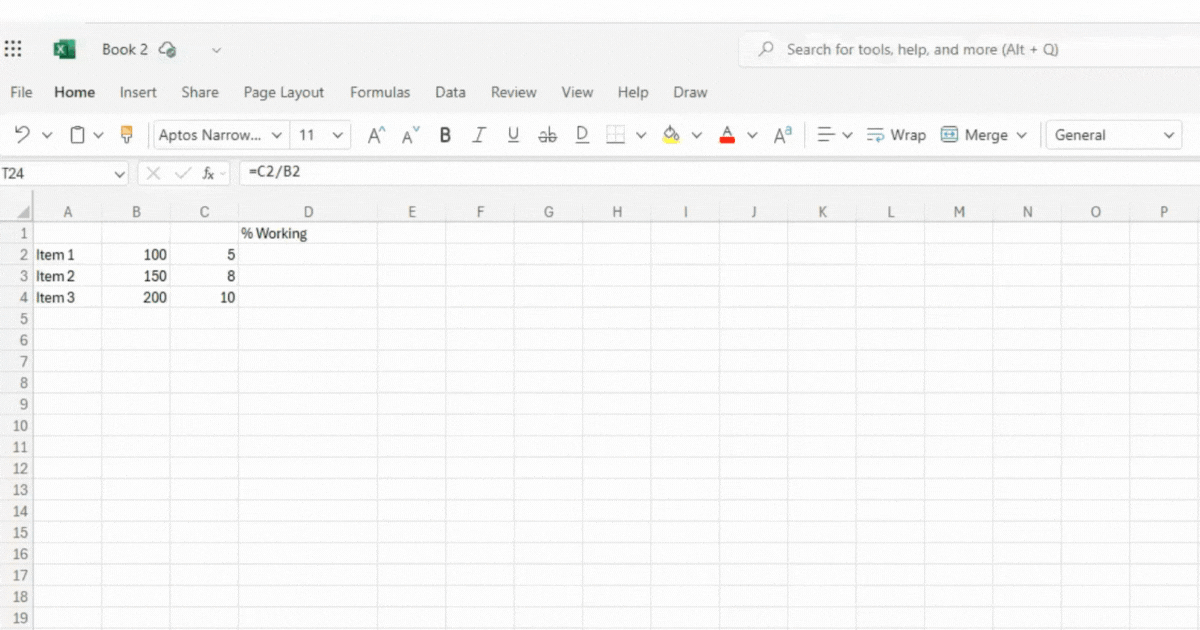Click the Insert Function (fx) icon
The width and height of the screenshot is (1200, 630).
point(207,172)
